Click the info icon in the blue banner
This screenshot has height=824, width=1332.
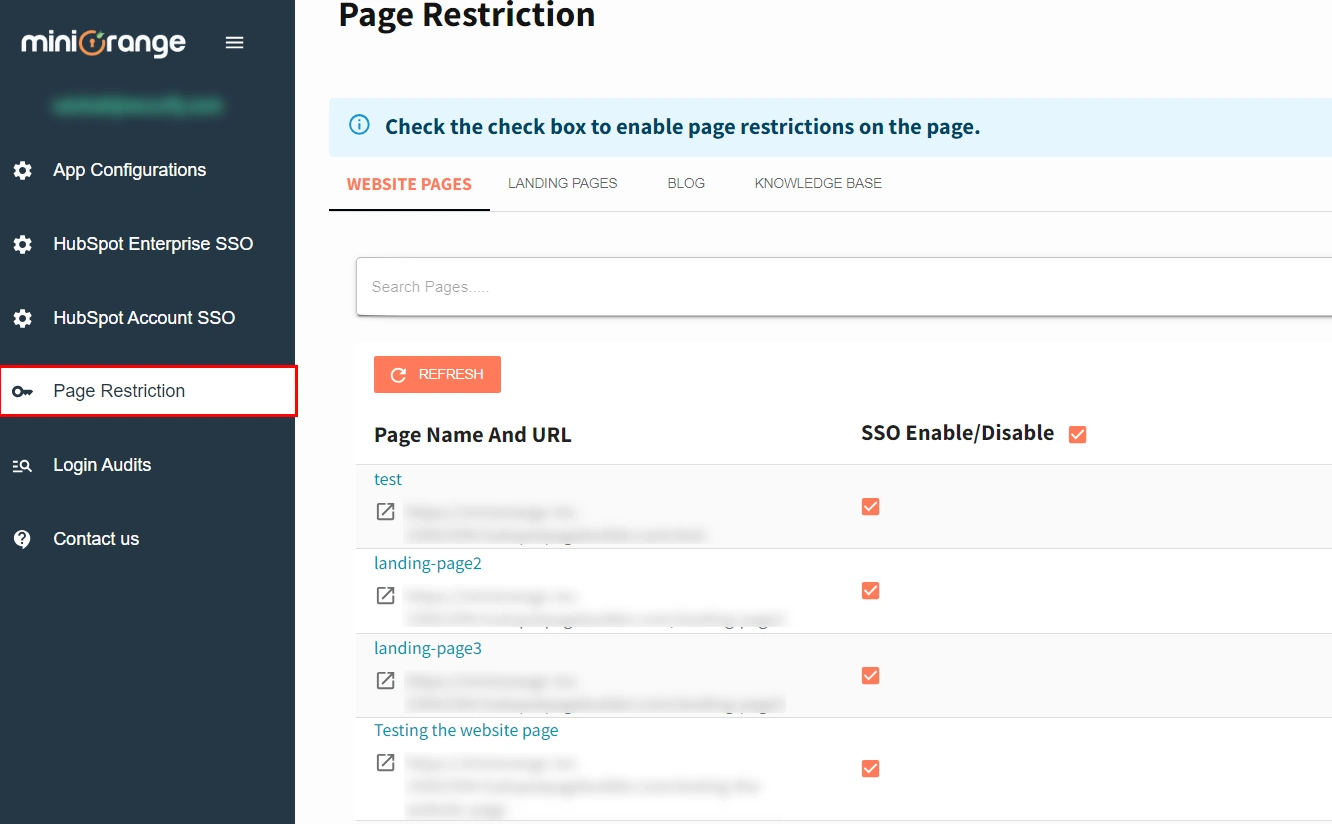pyautogui.click(x=359, y=125)
